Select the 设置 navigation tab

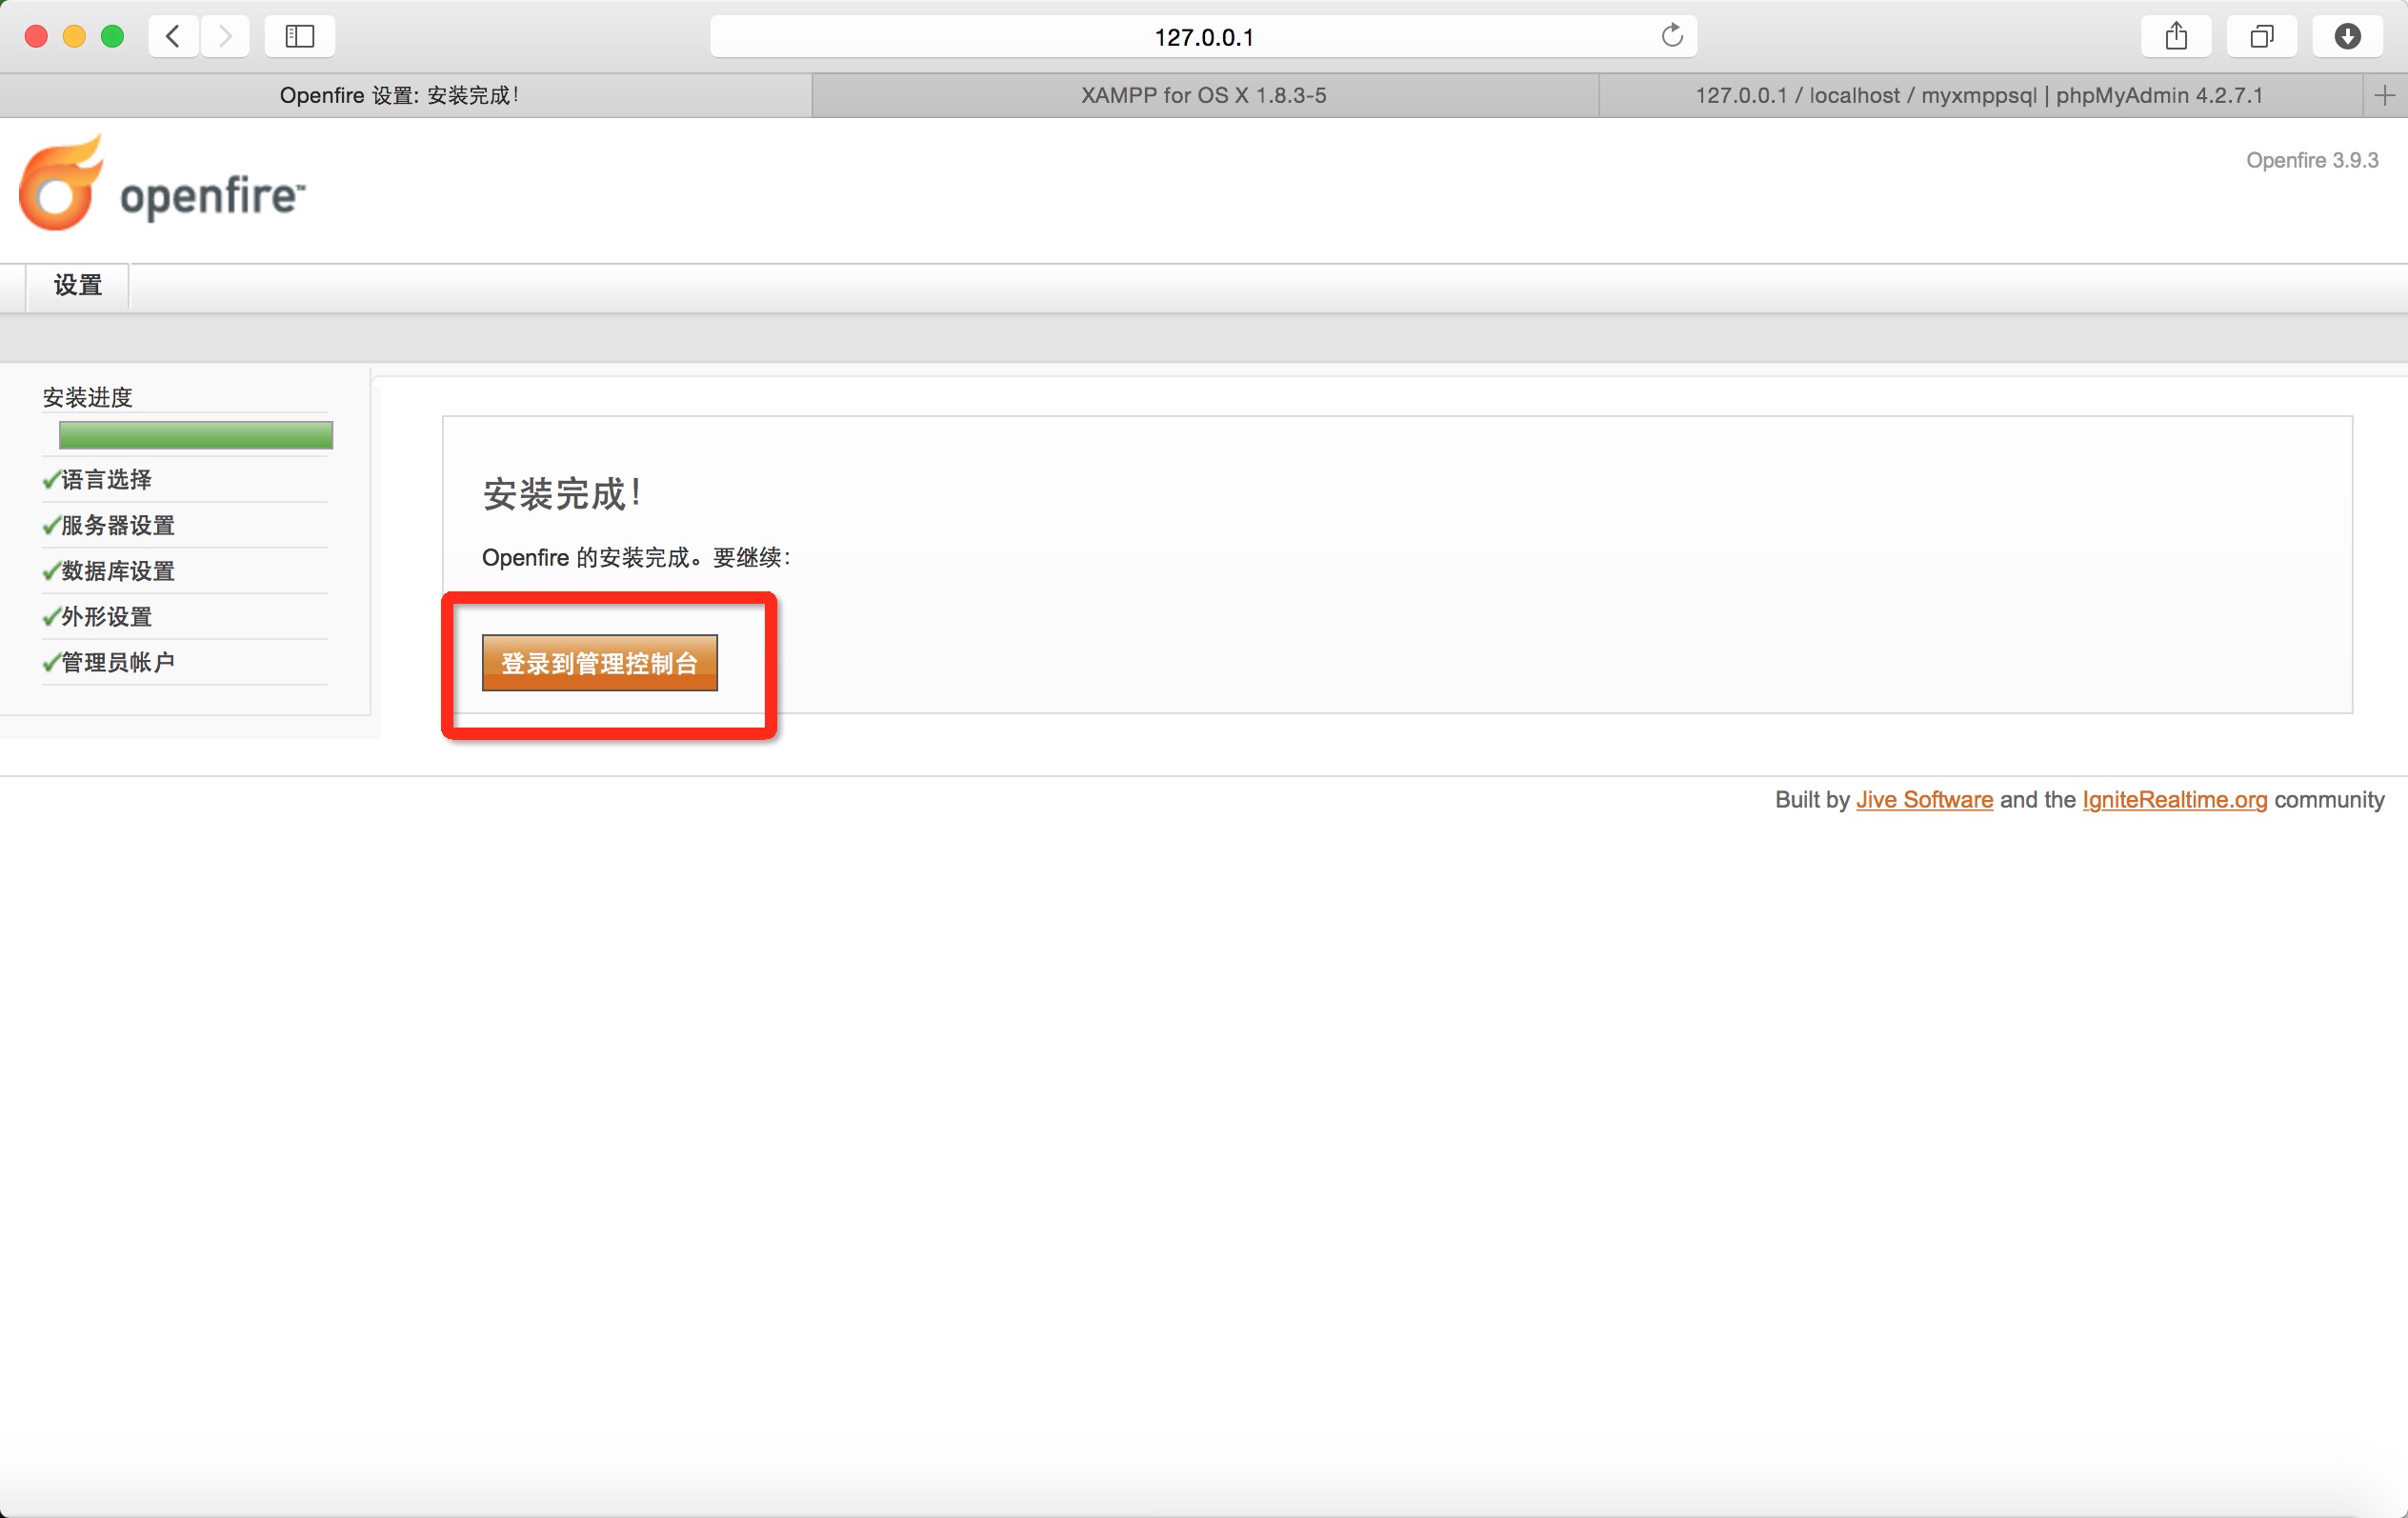click(78, 286)
